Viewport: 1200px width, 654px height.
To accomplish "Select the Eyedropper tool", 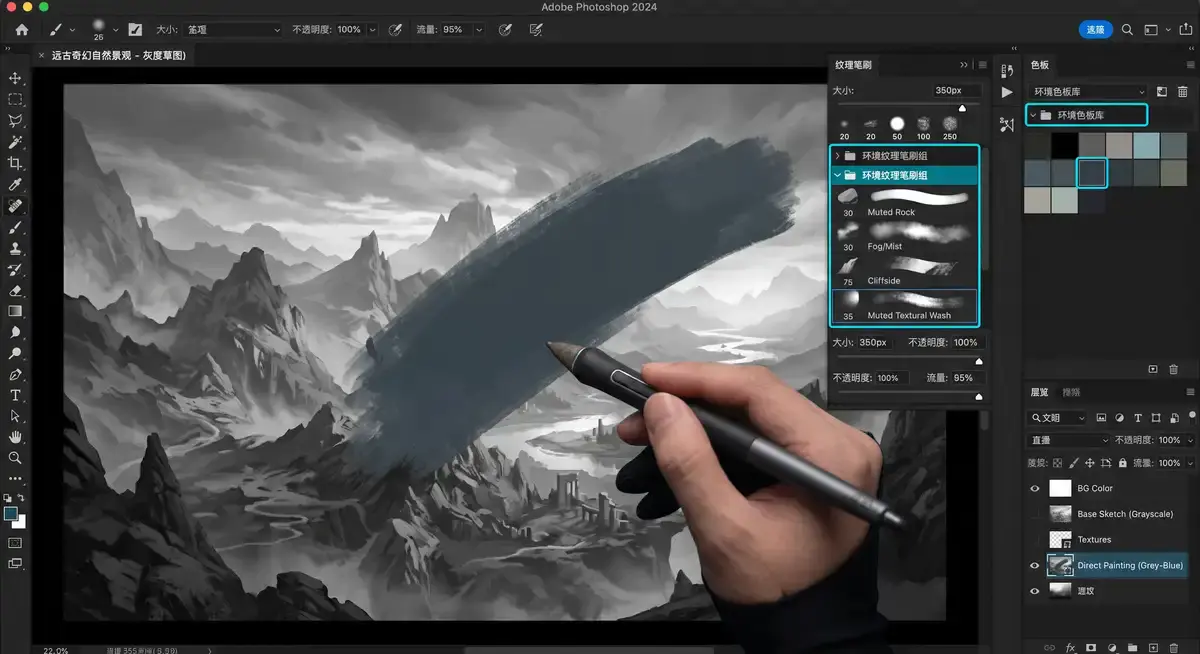I will tap(15, 185).
